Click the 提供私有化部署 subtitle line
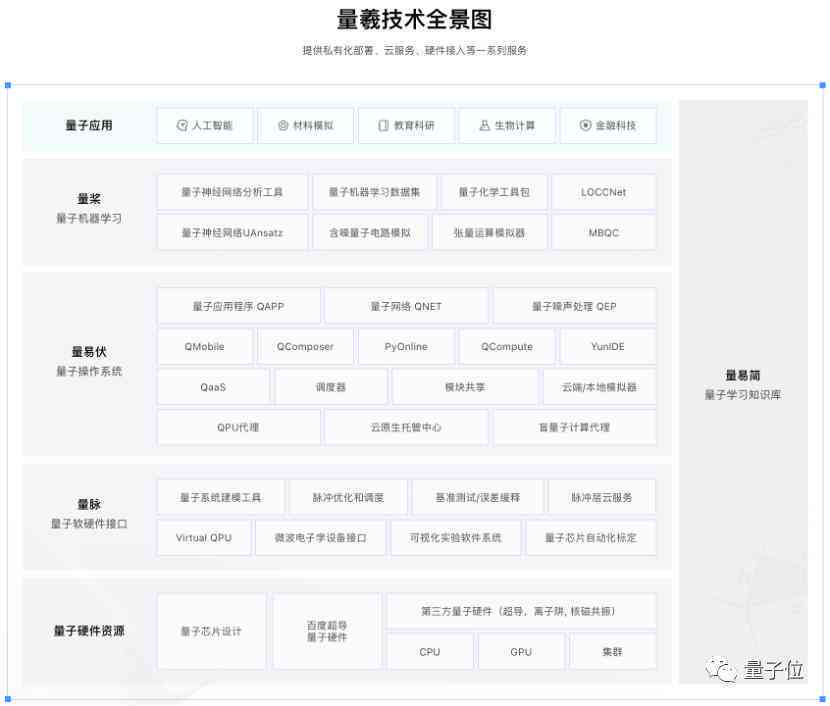 pyautogui.click(x=414, y=50)
